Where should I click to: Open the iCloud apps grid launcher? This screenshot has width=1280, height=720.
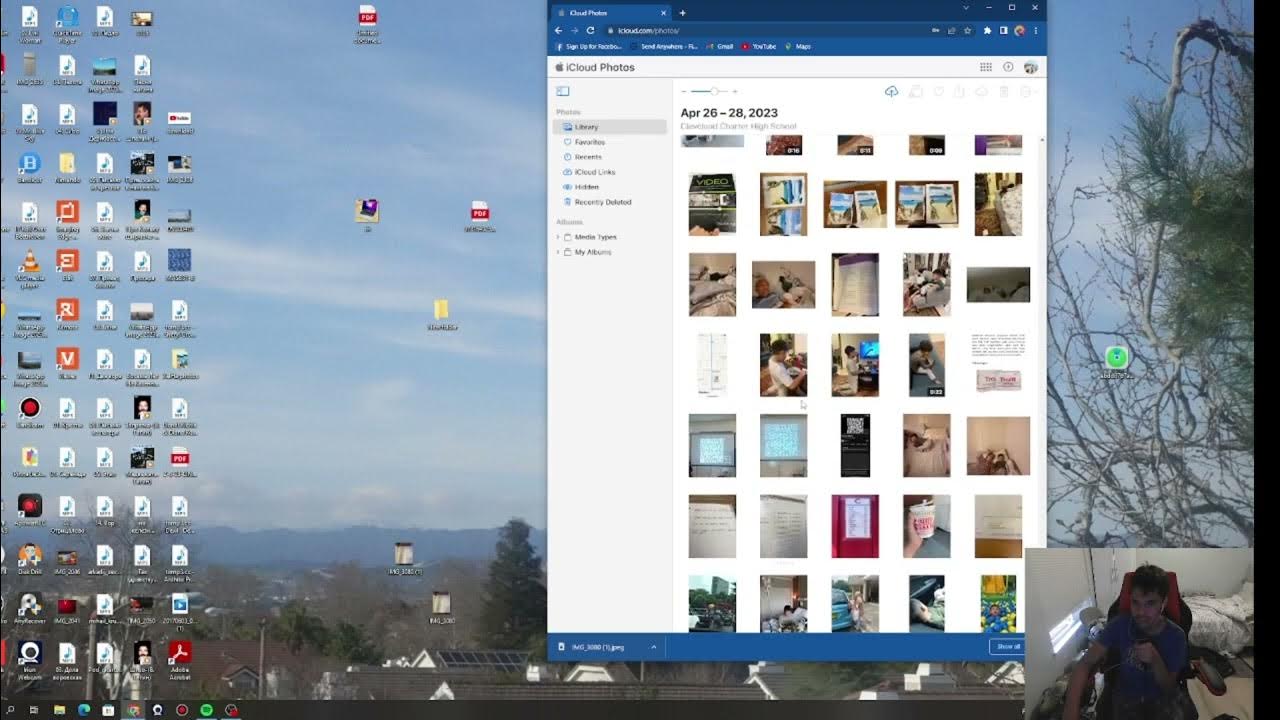click(x=985, y=67)
